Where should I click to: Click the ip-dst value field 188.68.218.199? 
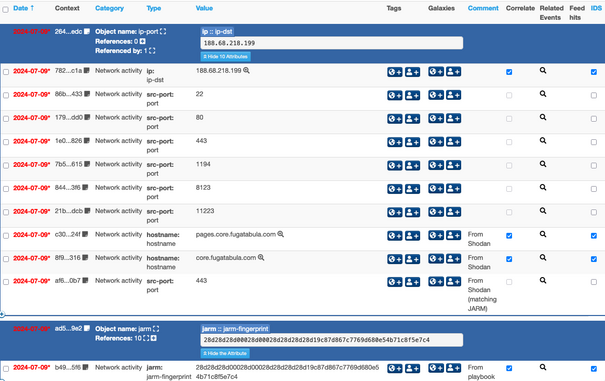click(x=331, y=43)
